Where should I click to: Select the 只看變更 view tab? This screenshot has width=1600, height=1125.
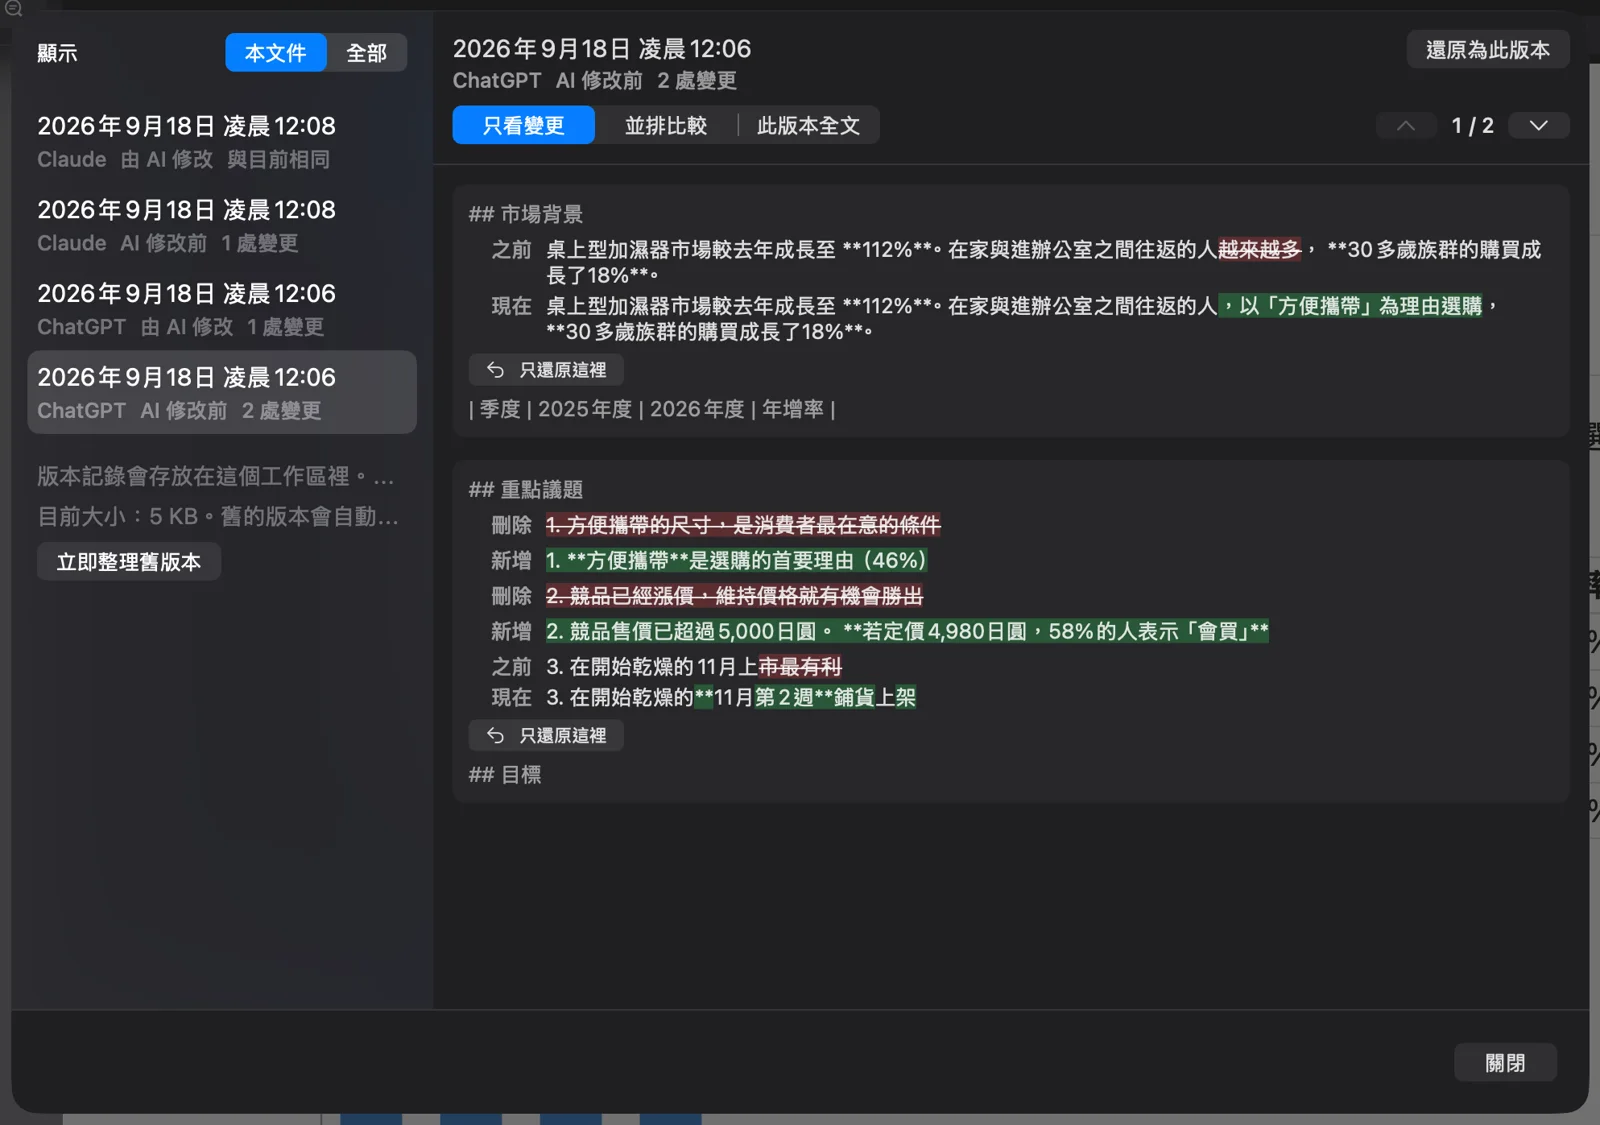pos(523,126)
